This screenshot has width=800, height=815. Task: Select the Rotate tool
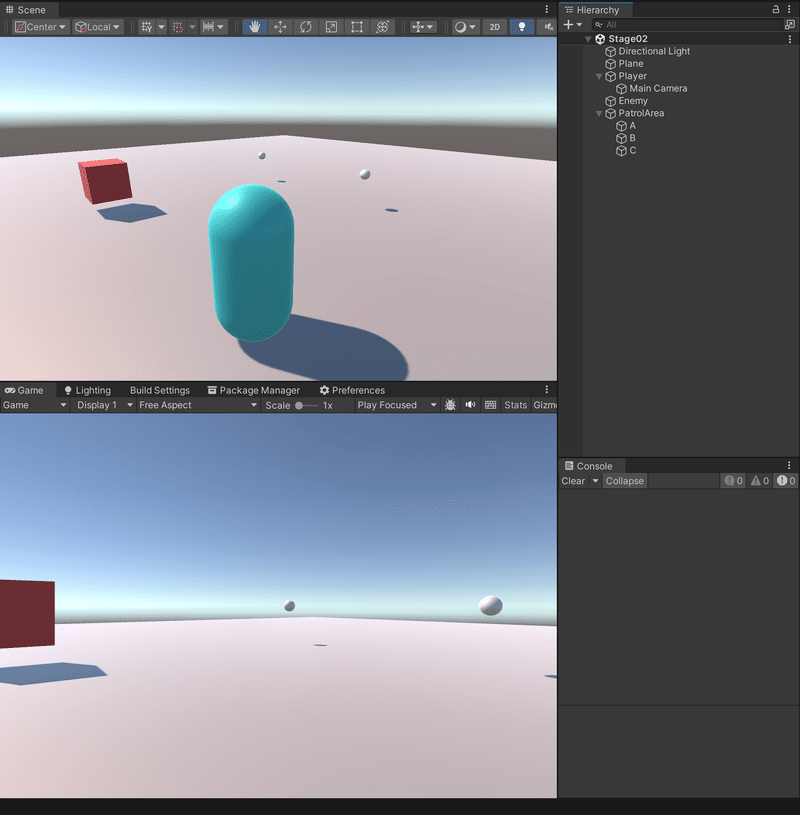[x=306, y=27]
